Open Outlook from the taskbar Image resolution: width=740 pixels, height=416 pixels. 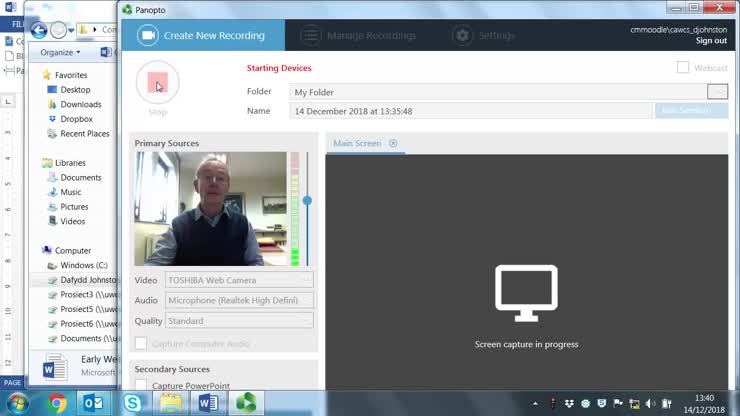click(95, 402)
